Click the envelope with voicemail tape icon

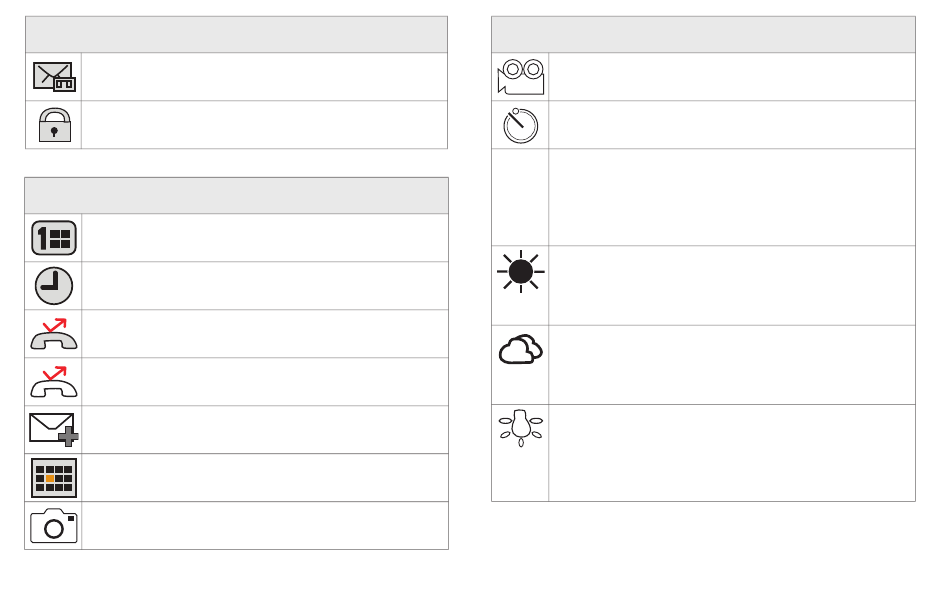(x=54, y=77)
